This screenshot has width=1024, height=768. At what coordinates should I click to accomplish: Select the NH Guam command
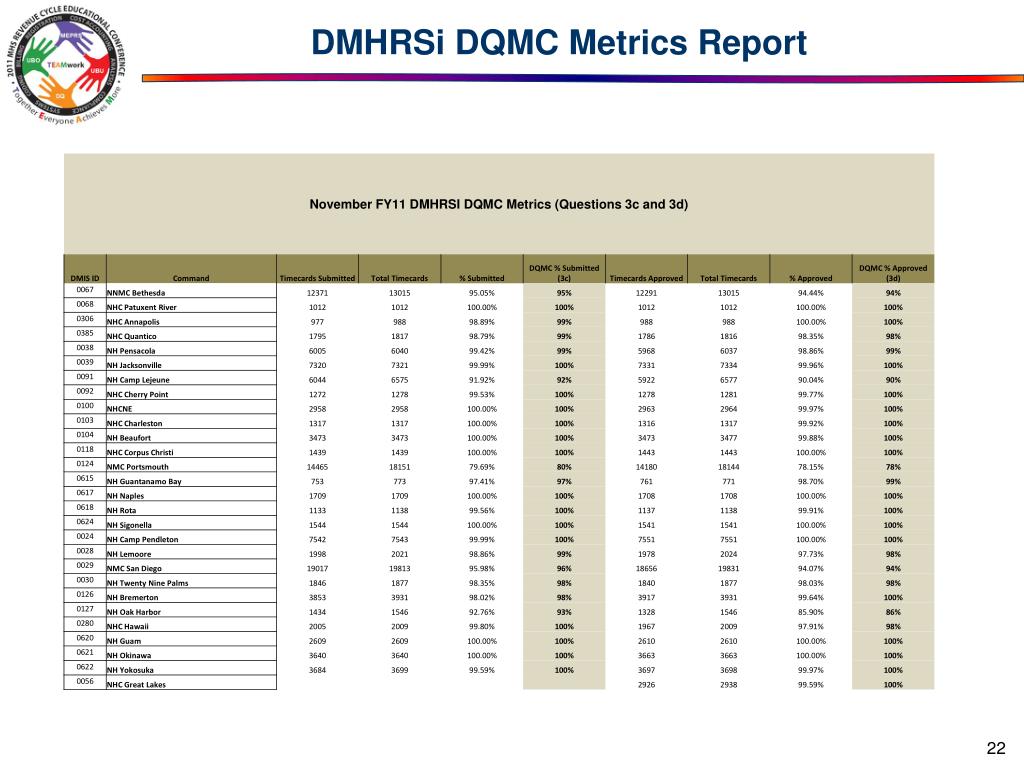point(124,641)
